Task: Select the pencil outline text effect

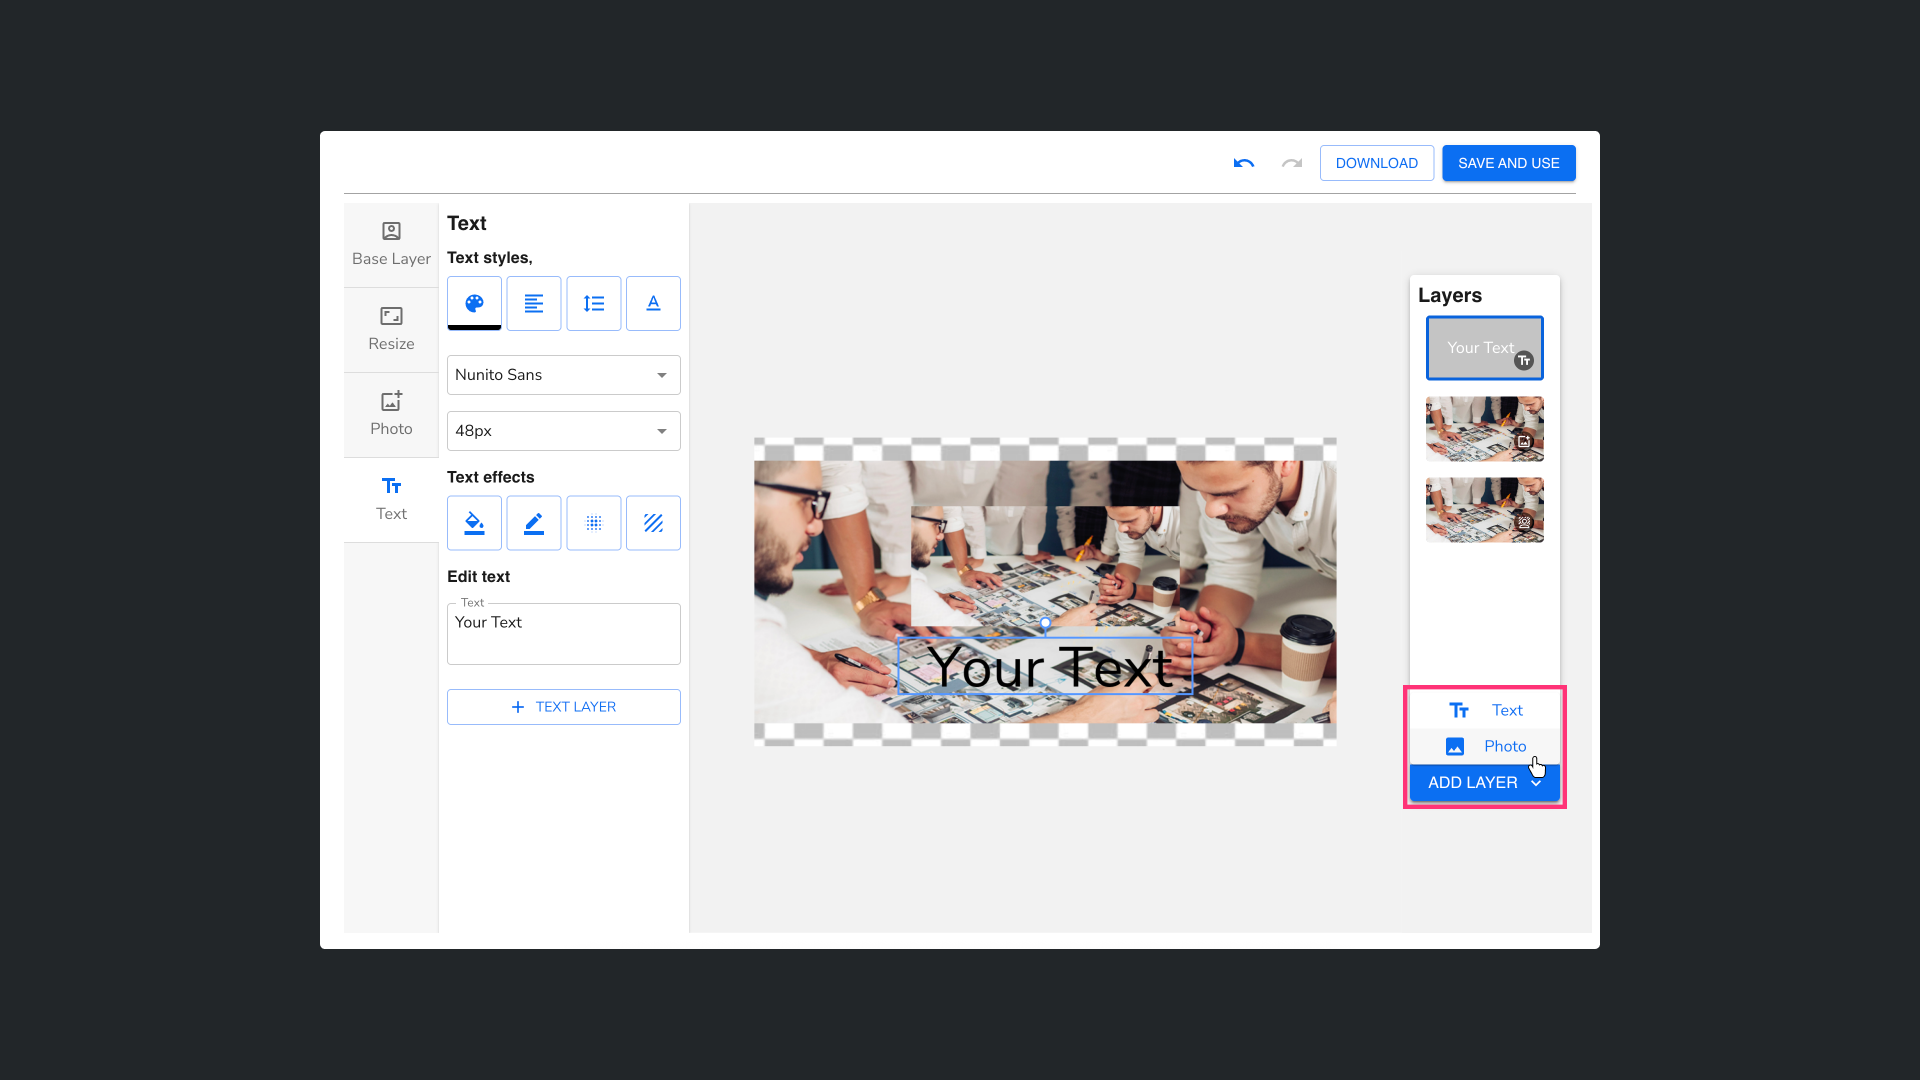Action: point(534,523)
